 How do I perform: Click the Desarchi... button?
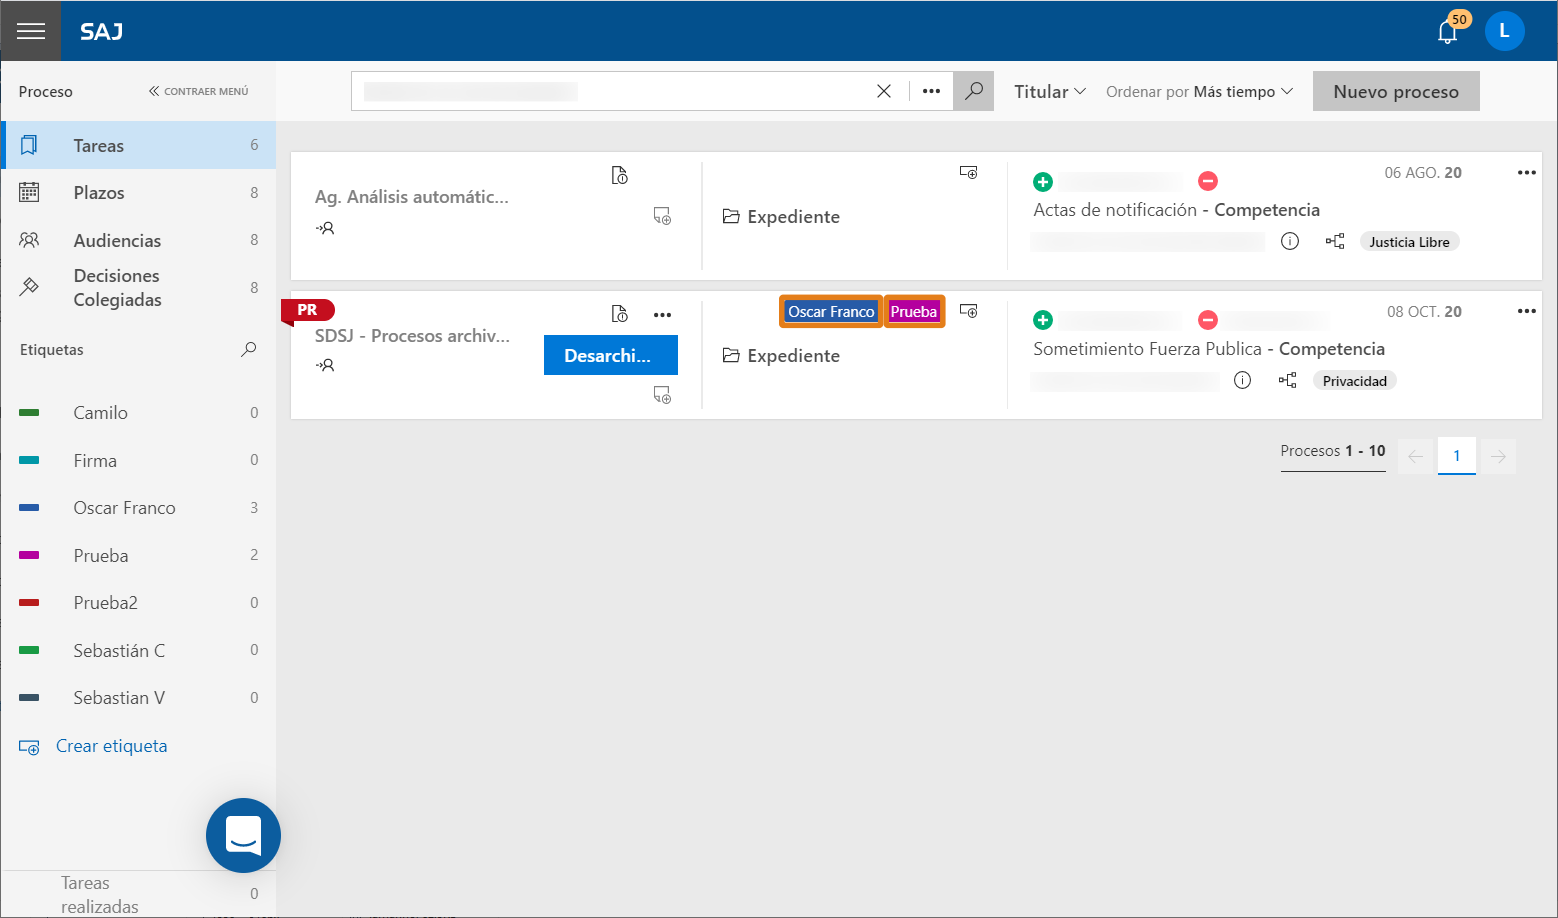click(x=611, y=355)
